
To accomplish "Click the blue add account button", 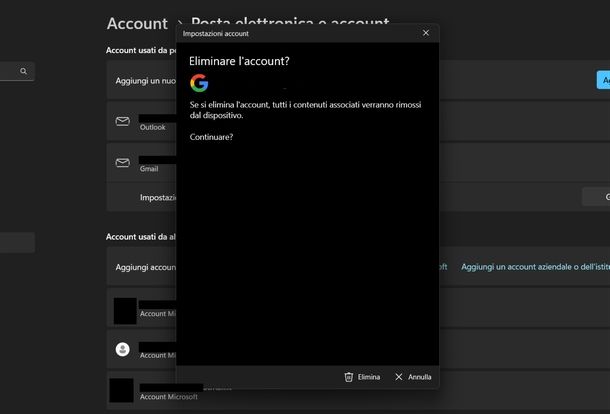I will coord(603,80).
